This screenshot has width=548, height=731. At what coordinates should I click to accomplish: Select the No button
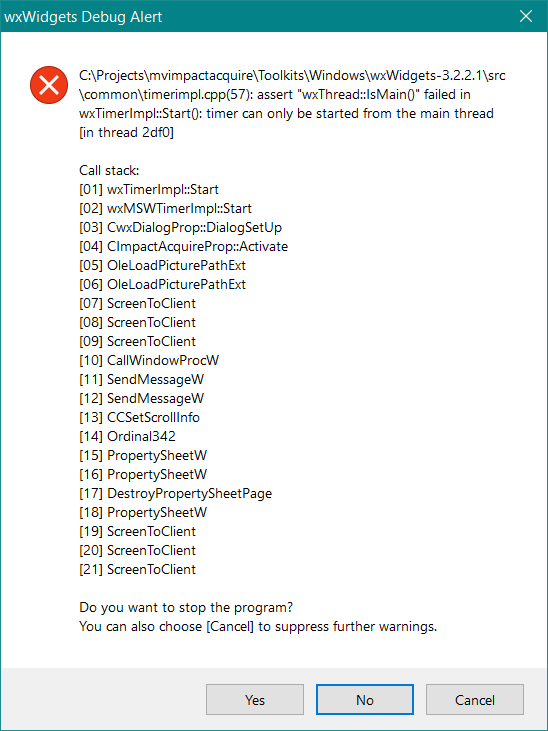coord(365,699)
